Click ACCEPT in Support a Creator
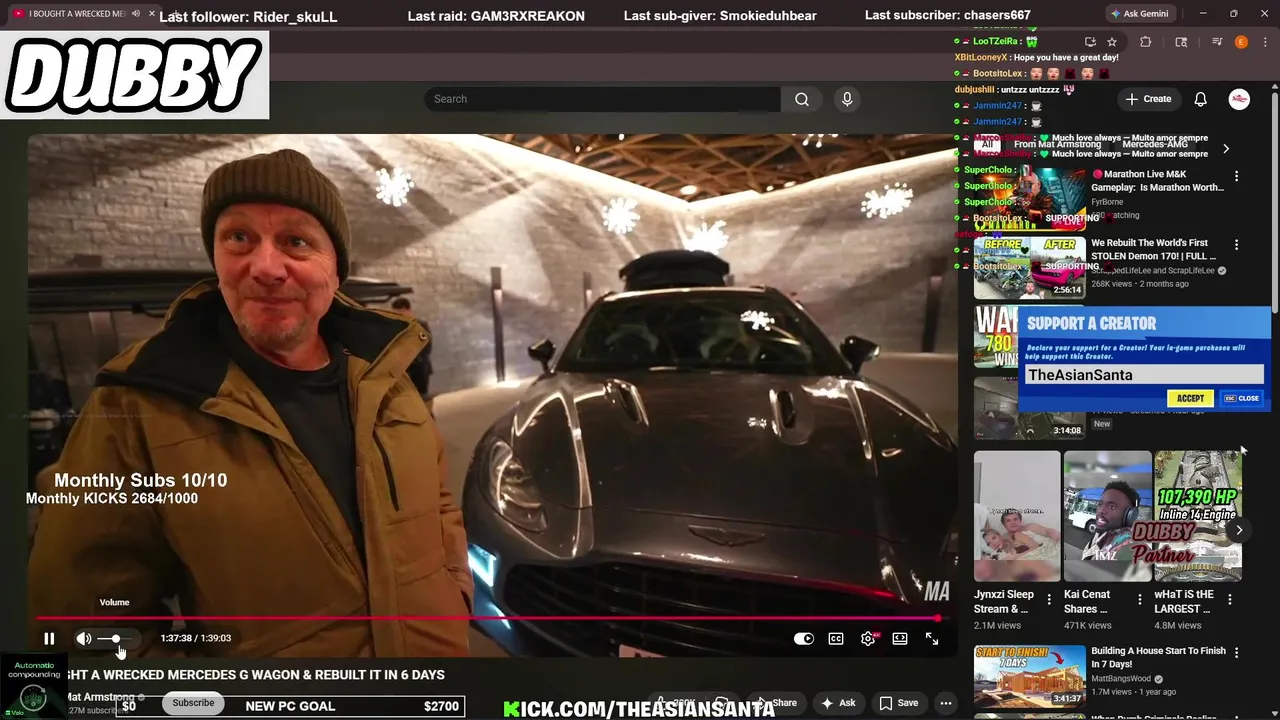This screenshot has height=720, width=1280. click(x=1190, y=398)
